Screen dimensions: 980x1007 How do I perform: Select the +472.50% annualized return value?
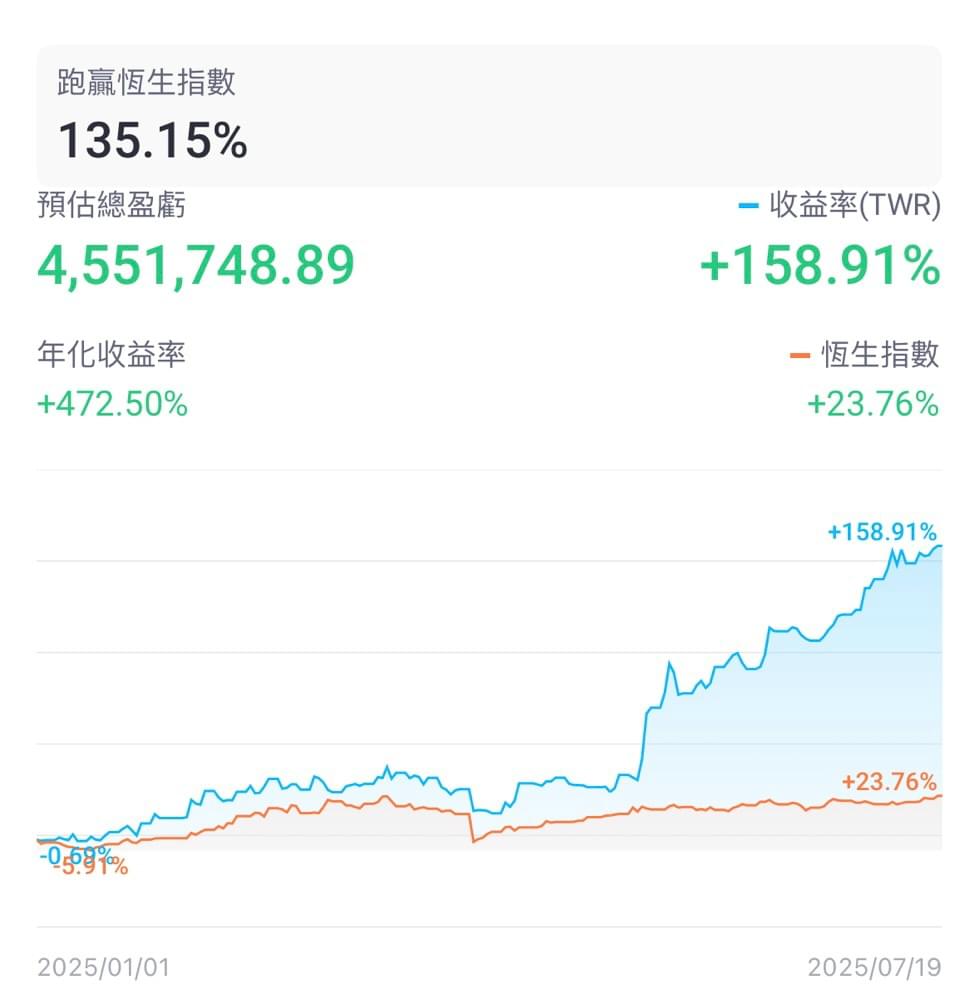(x=112, y=405)
